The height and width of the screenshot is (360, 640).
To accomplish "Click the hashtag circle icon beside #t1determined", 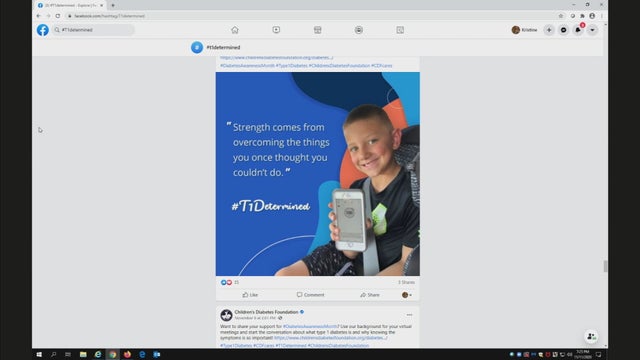I will point(197,47).
